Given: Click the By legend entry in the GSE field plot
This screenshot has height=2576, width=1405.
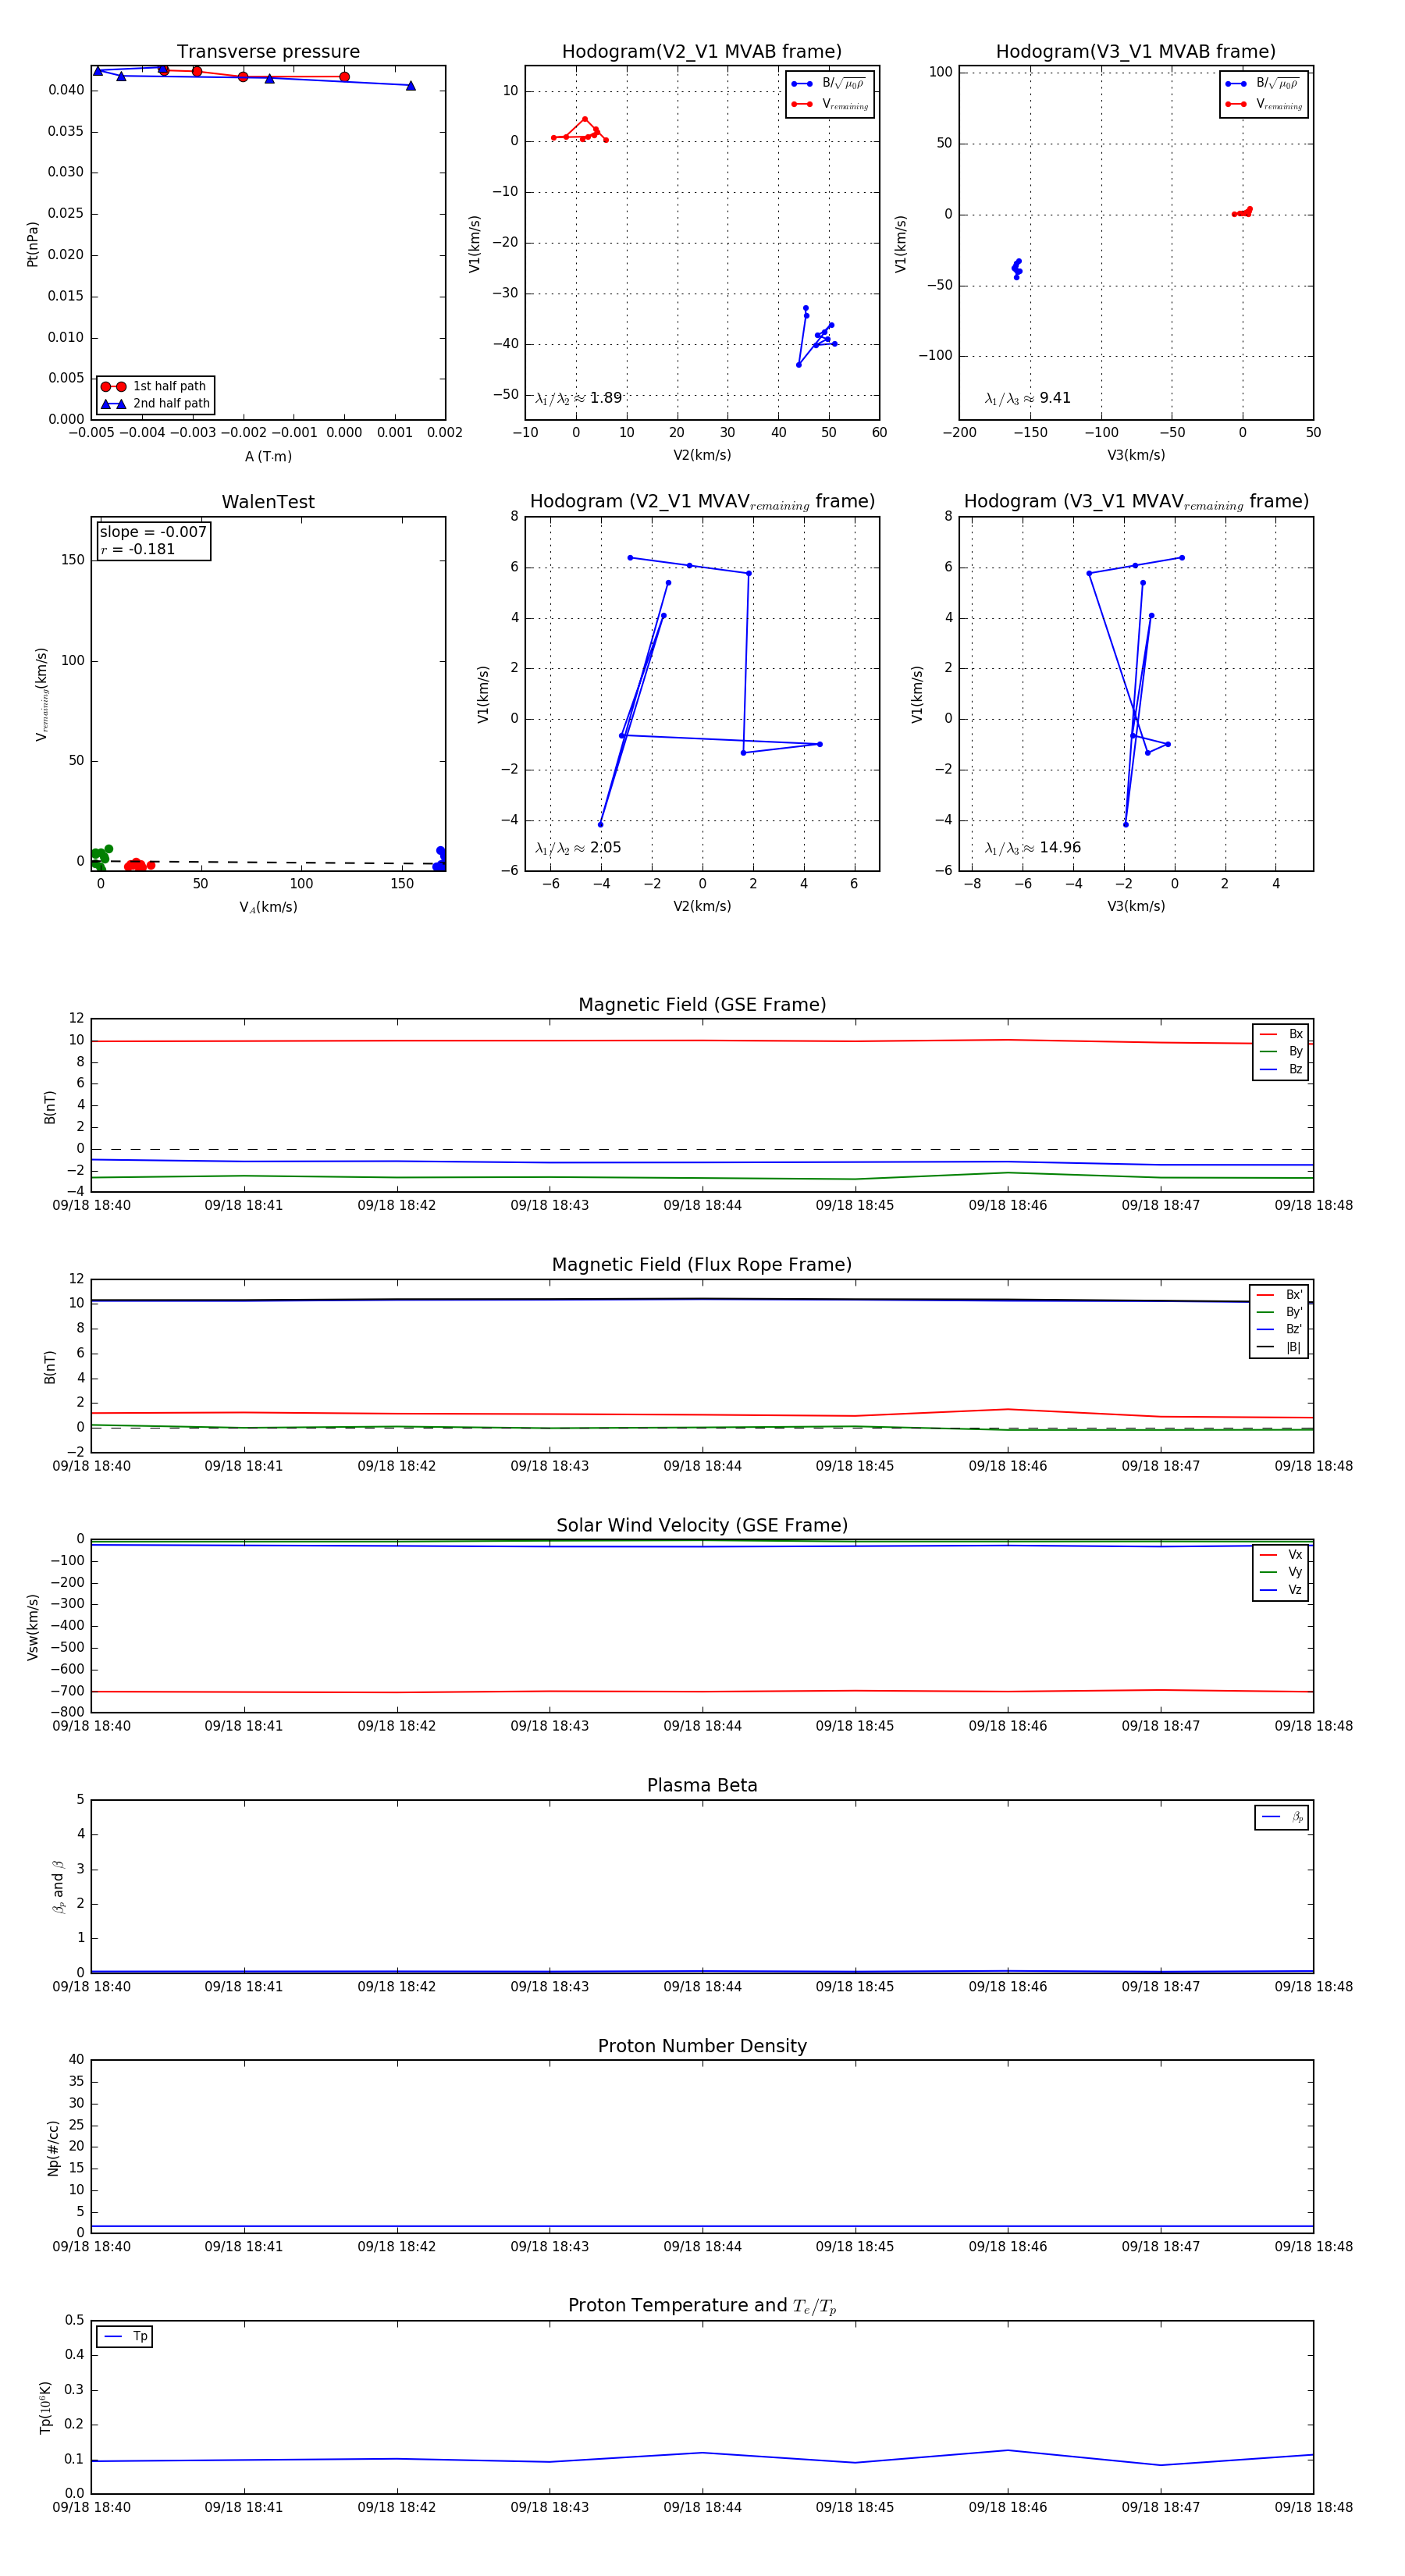Looking at the screenshot, I should tap(1281, 1052).
